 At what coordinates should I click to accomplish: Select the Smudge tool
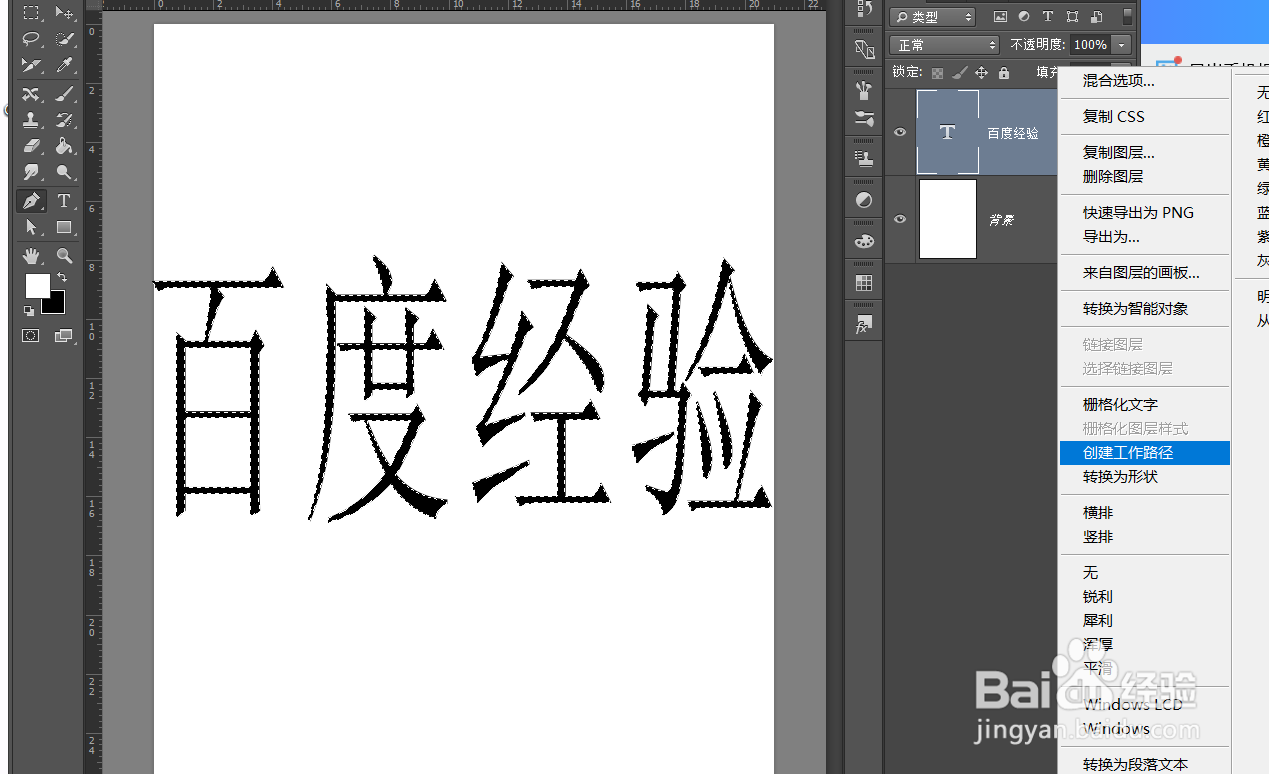31,173
